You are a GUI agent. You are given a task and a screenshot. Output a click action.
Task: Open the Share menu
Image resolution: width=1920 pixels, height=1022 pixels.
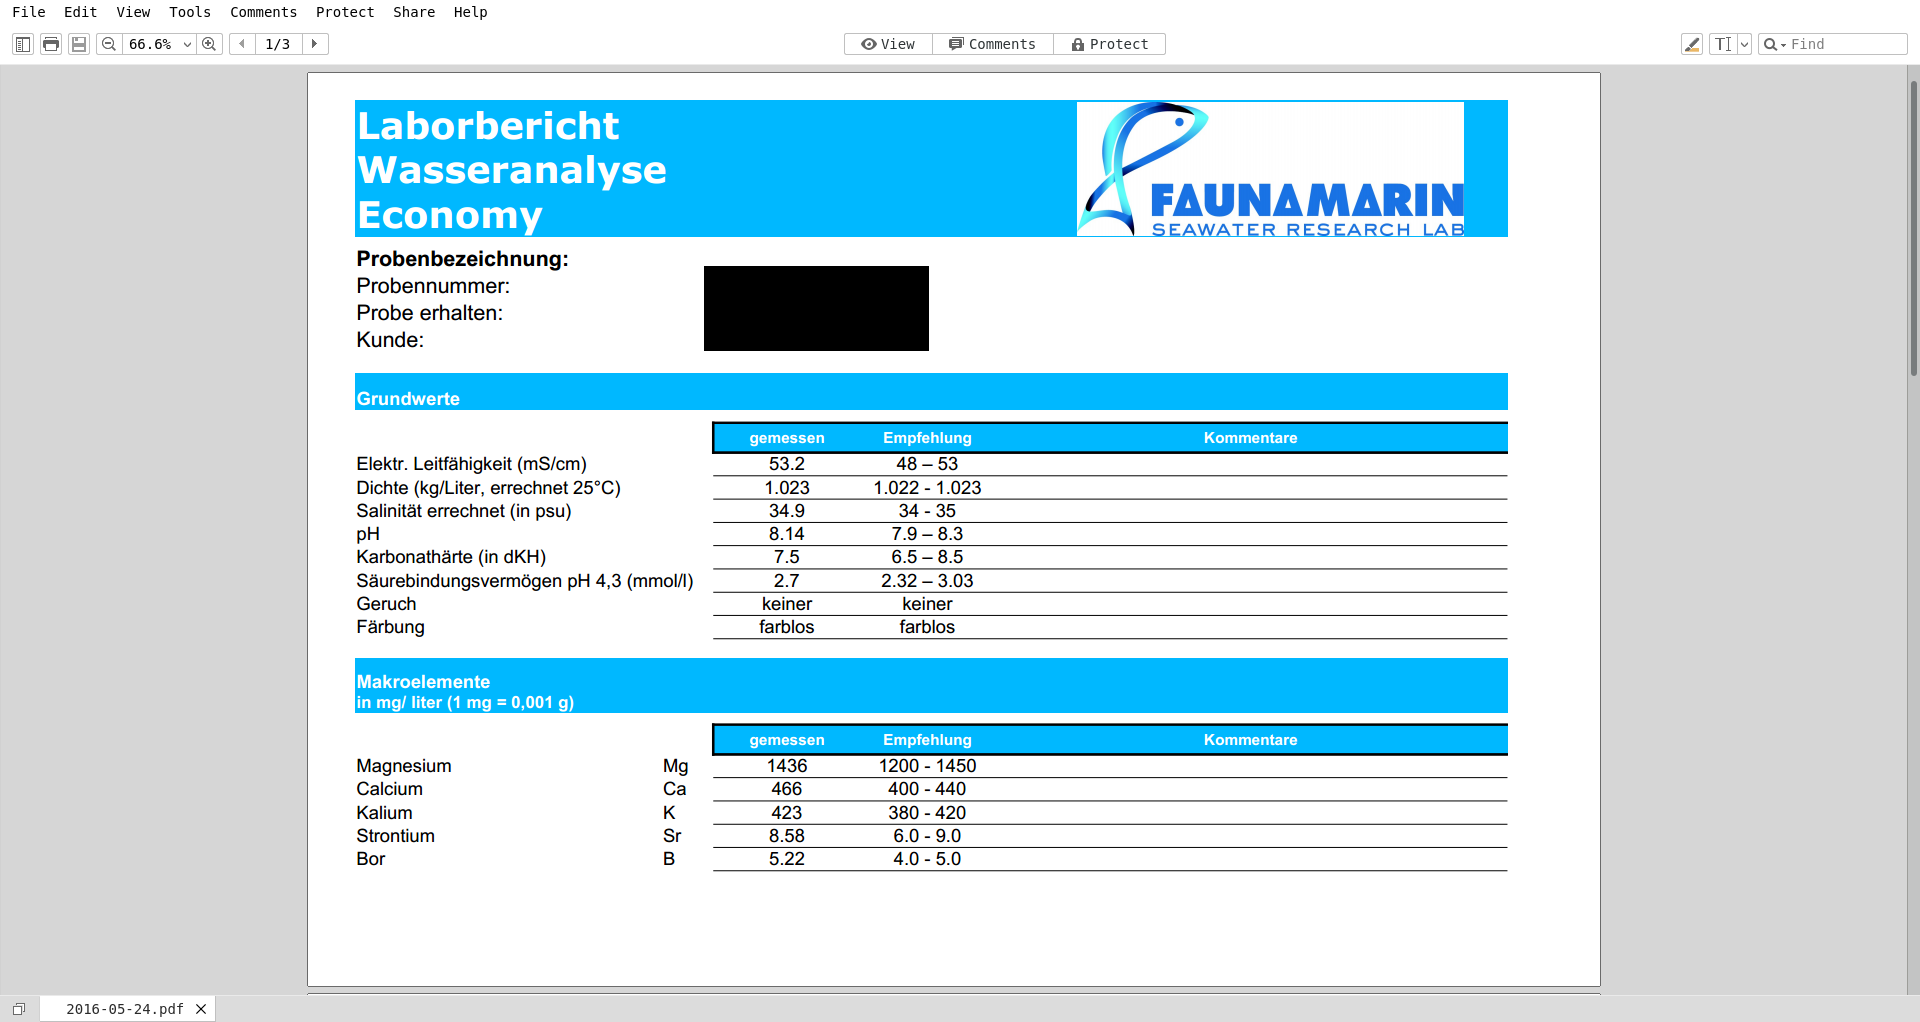tap(413, 12)
